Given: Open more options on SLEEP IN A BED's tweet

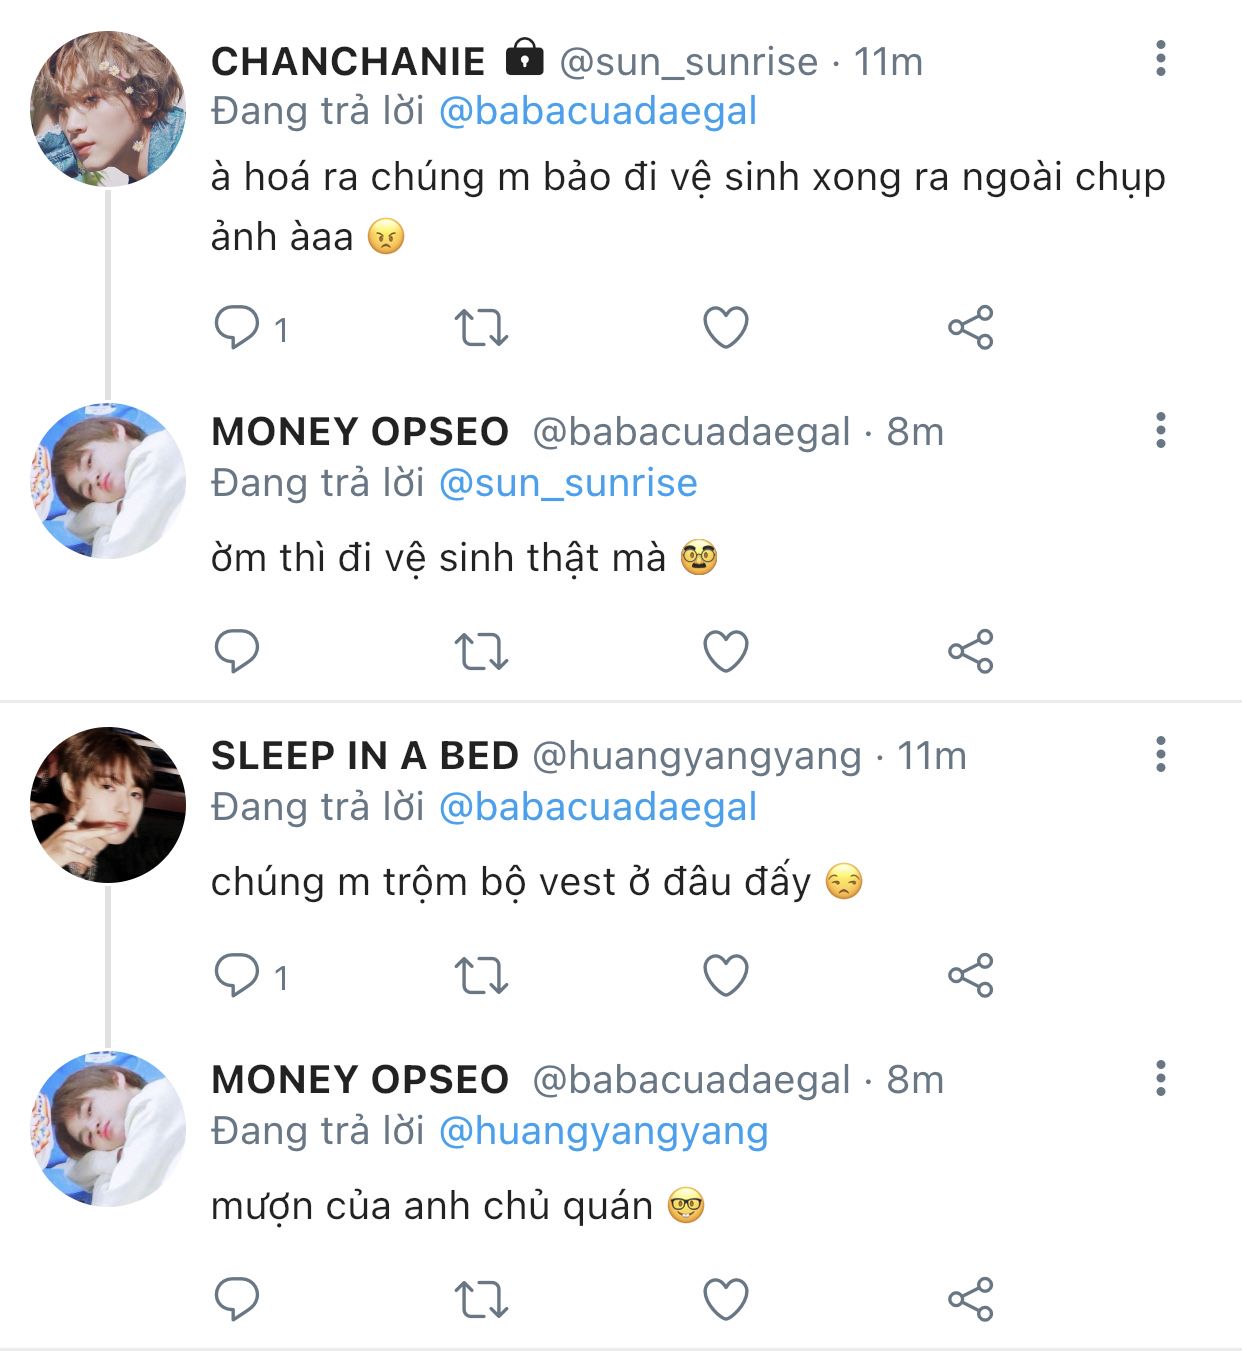Looking at the screenshot, I should [x=1160, y=754].
